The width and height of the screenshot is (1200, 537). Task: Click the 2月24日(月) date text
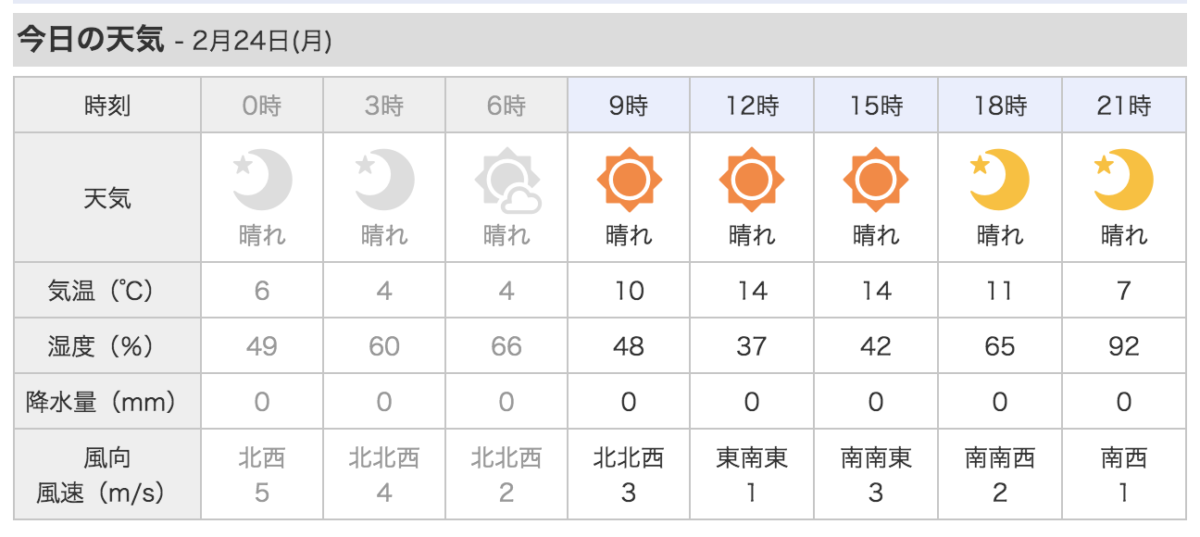tap(262, 41)
